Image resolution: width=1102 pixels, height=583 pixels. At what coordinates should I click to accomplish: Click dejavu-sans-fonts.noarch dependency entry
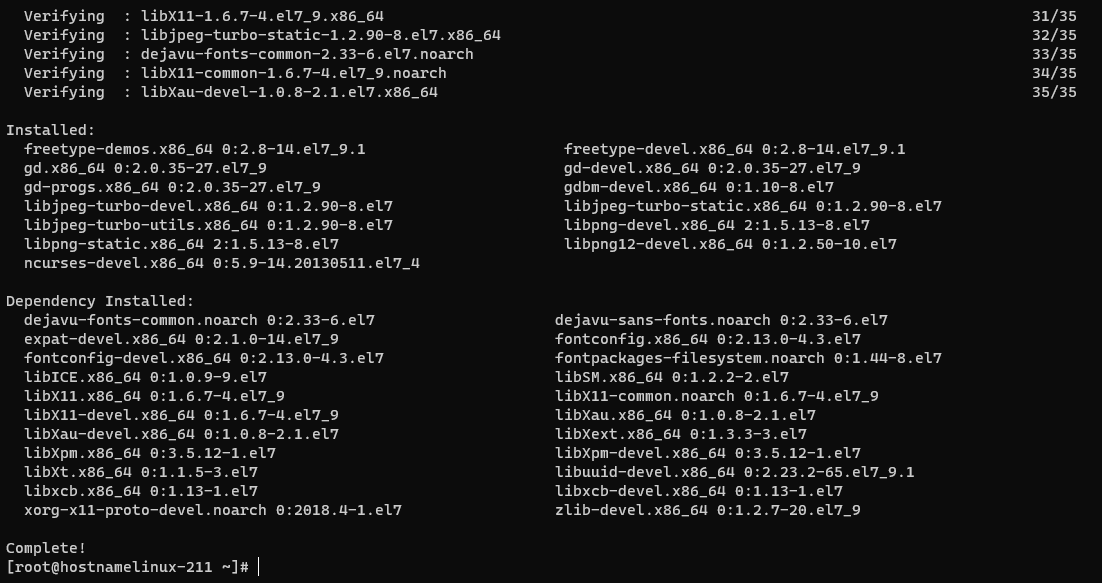click(x=721, y=320)
